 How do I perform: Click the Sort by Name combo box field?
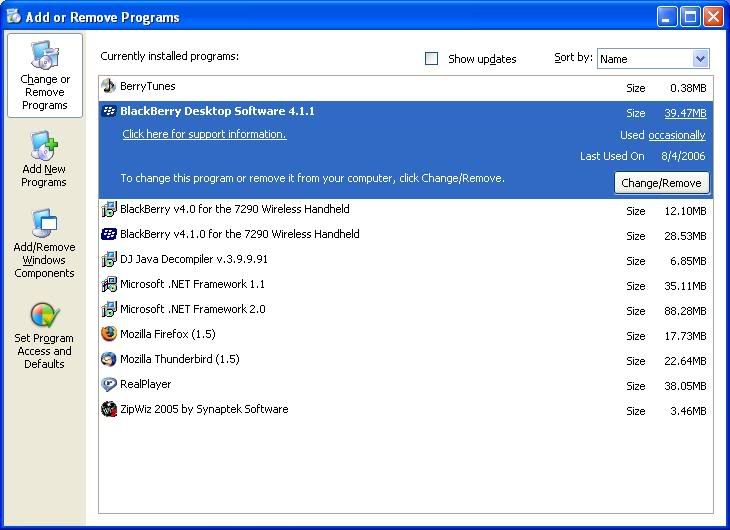pyautogui.click(x=653, y=59)
